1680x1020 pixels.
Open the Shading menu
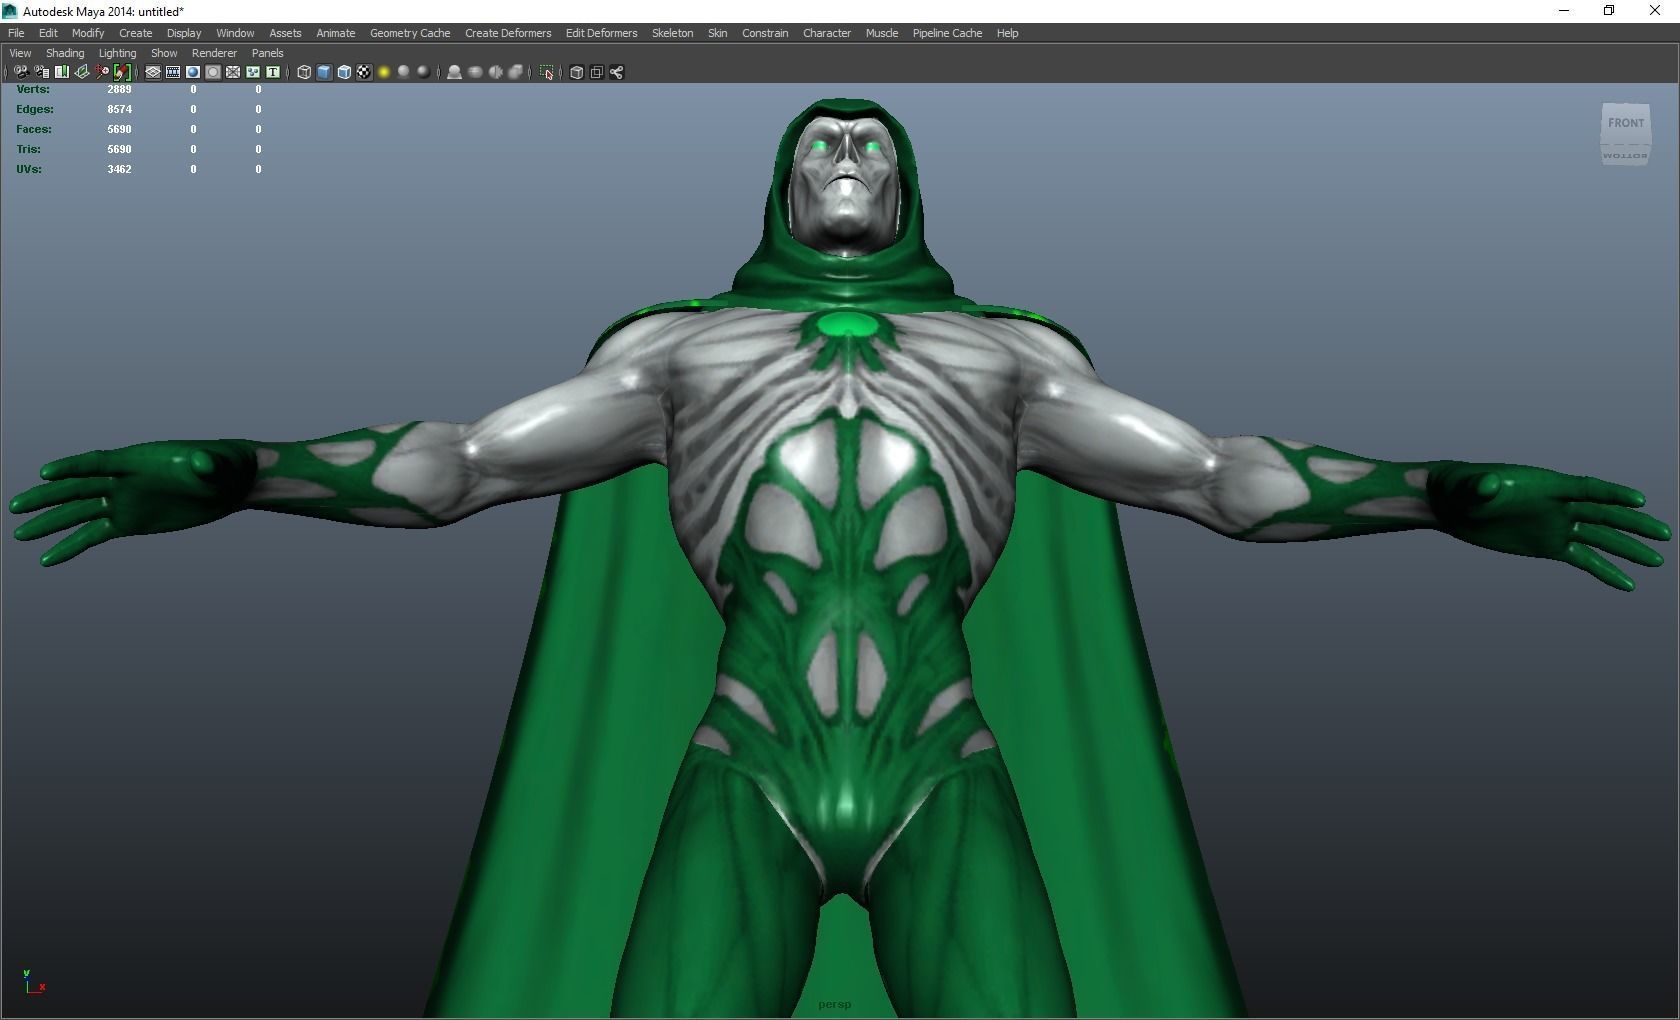64,53
